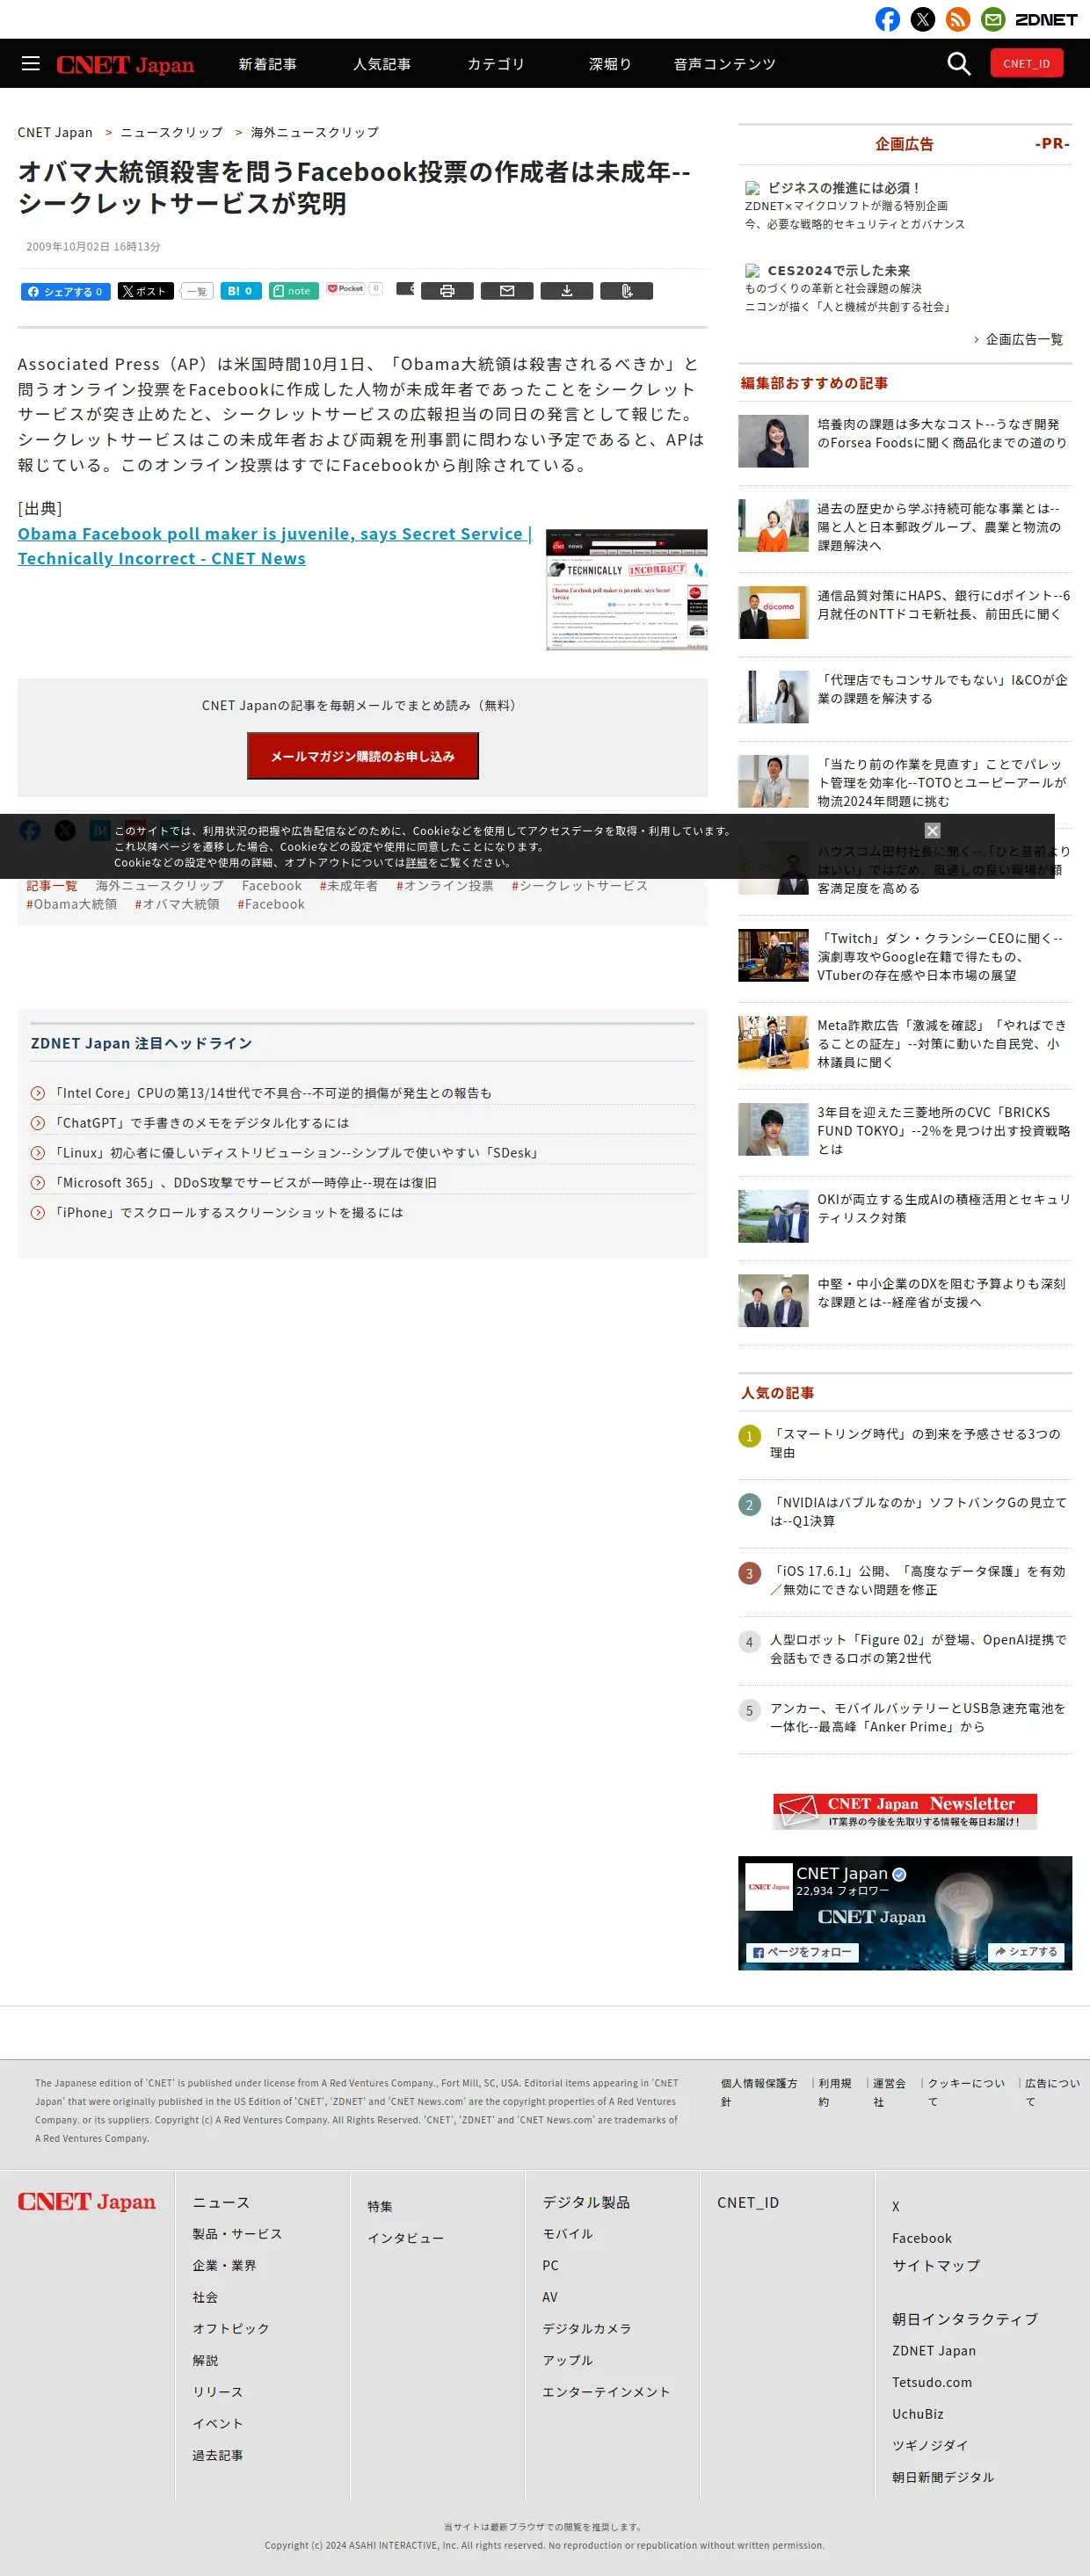Click シェアする on the Facebook widget
The height and width of the screenshot is (2576, 1090).
1026,1952
